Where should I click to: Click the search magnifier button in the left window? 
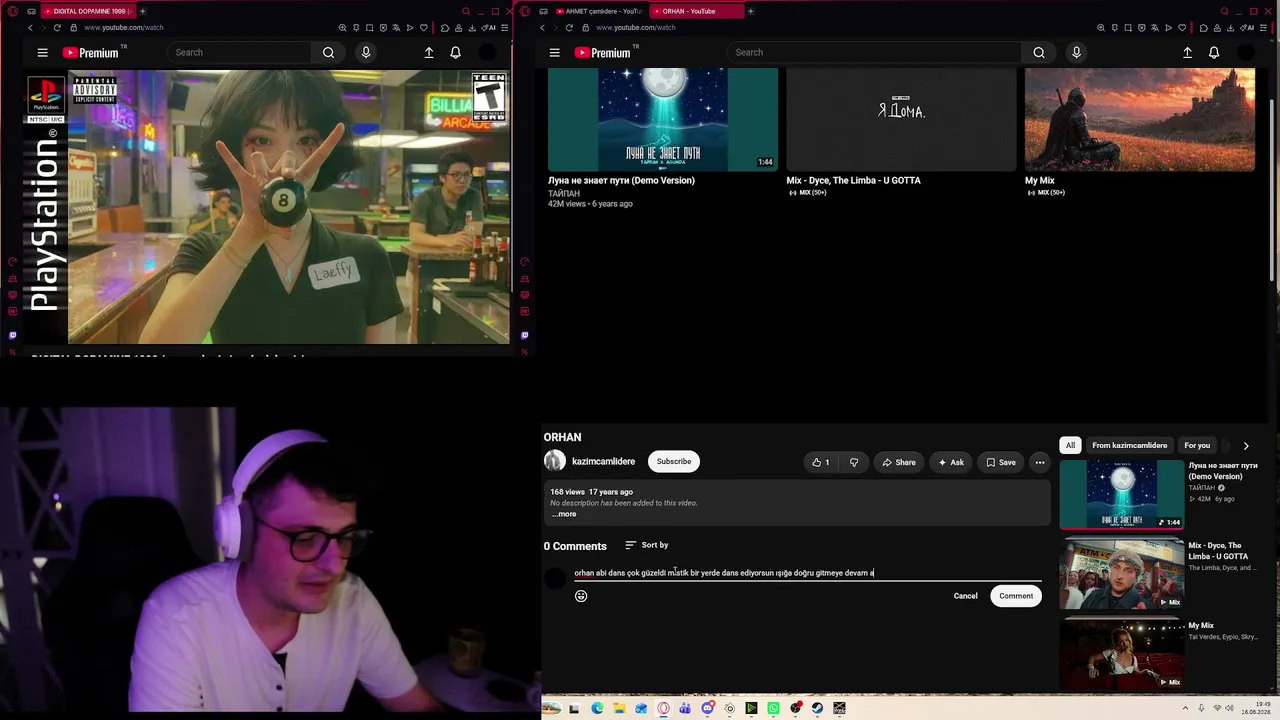coord(328,53)
